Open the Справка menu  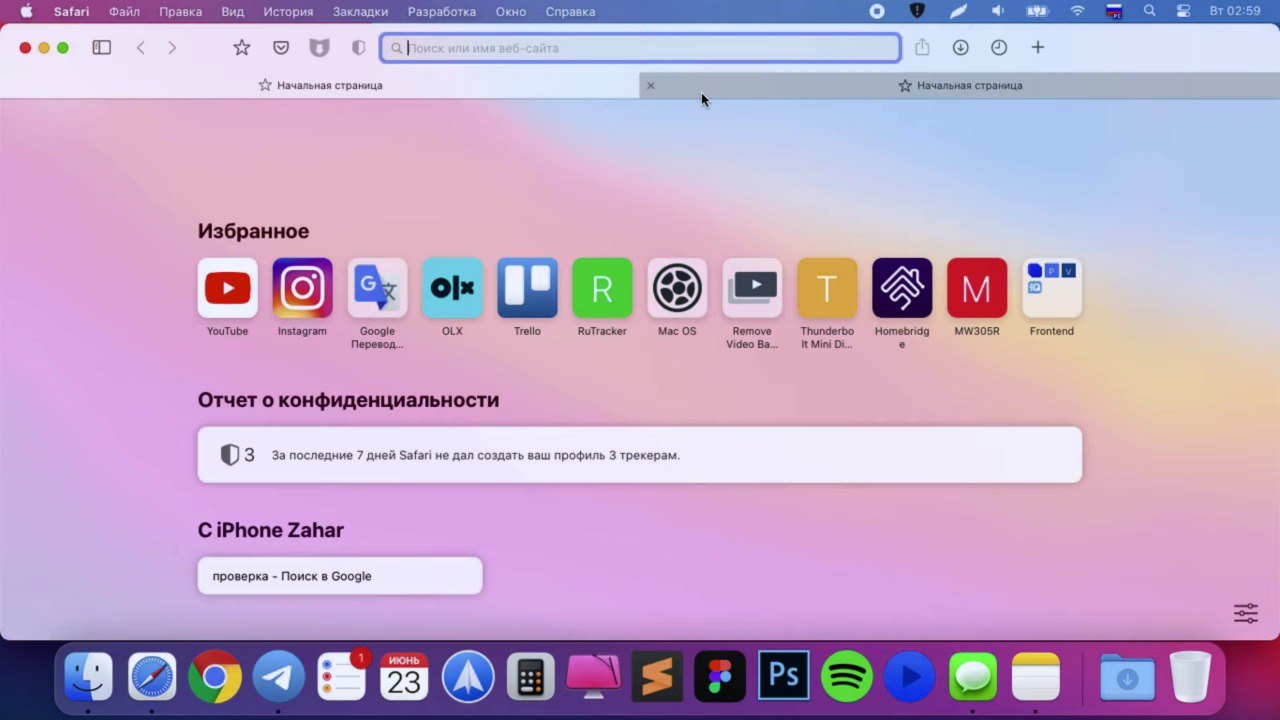(570, 12)
